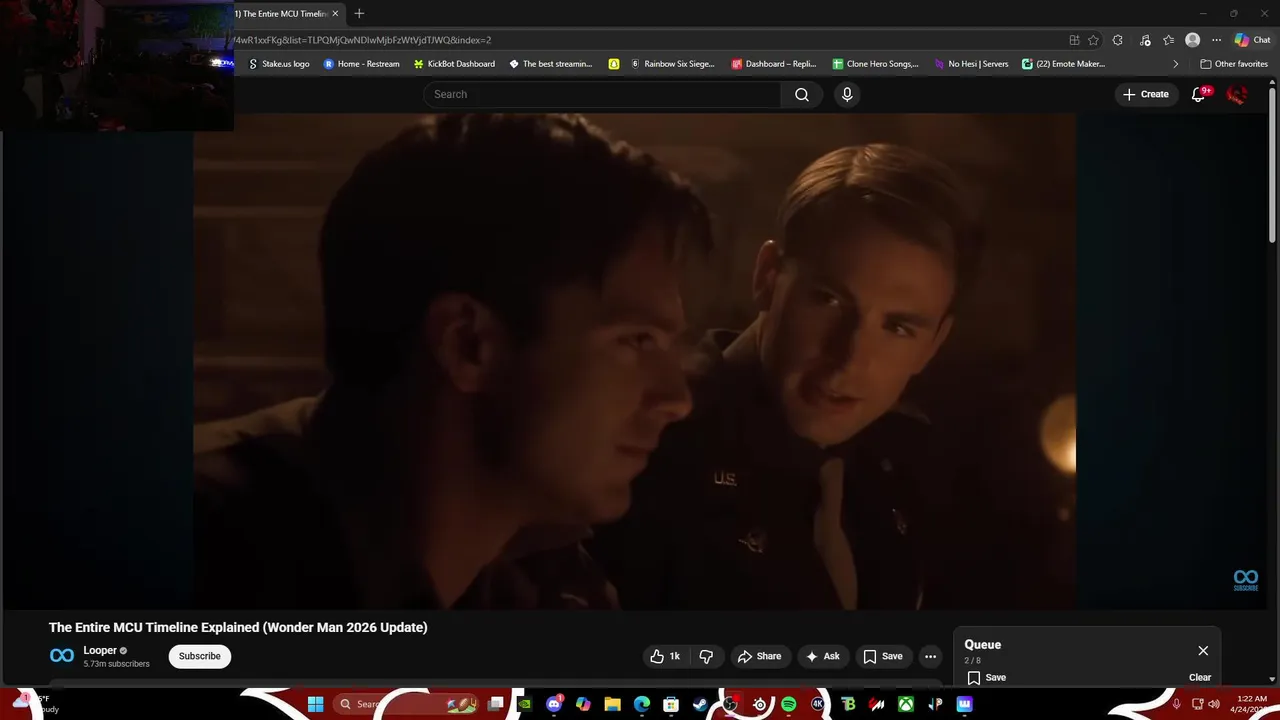The width and height of the screenshot is (1280, 720).
Task: Click the YouTube search magnifier button
Action: point(802,94)
